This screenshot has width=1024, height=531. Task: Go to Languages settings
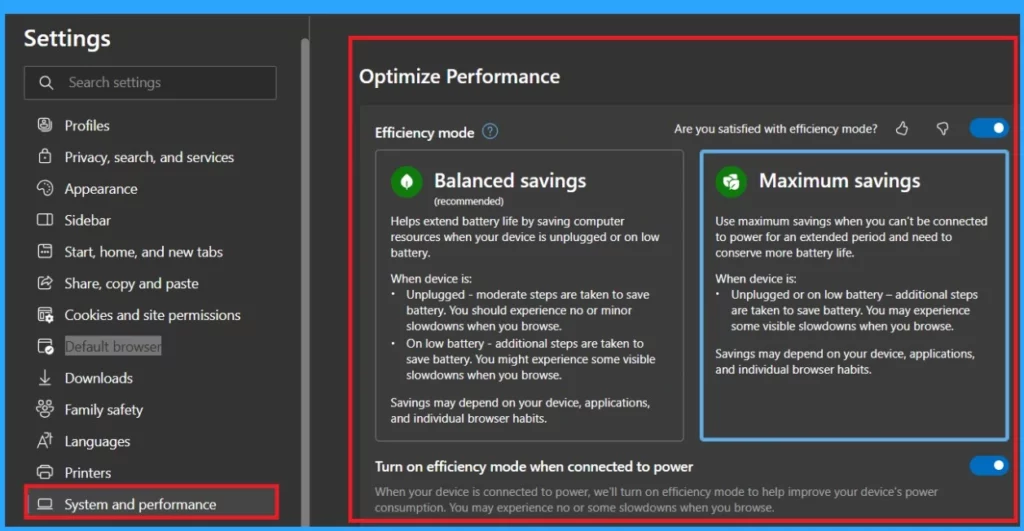coord(97,442)
